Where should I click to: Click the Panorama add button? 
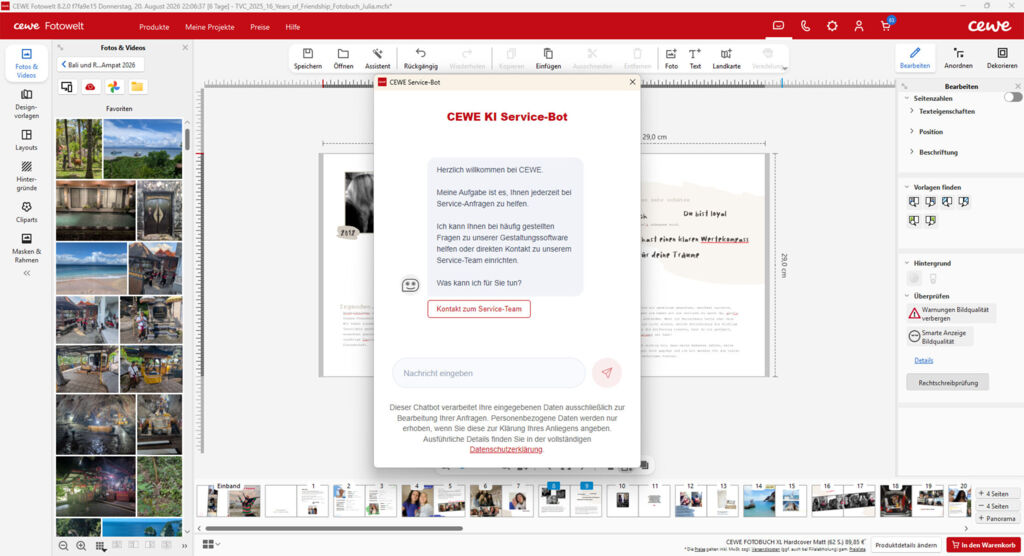coord(997,519)
